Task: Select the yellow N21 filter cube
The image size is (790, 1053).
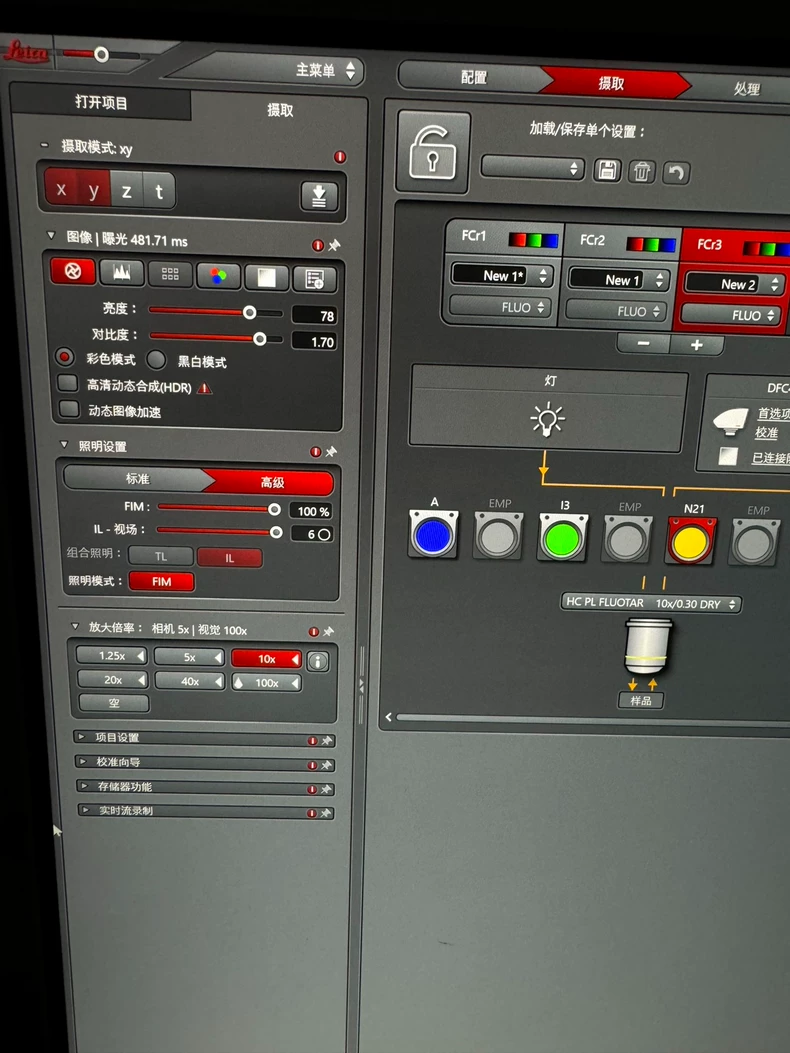Action: point(691,541)
